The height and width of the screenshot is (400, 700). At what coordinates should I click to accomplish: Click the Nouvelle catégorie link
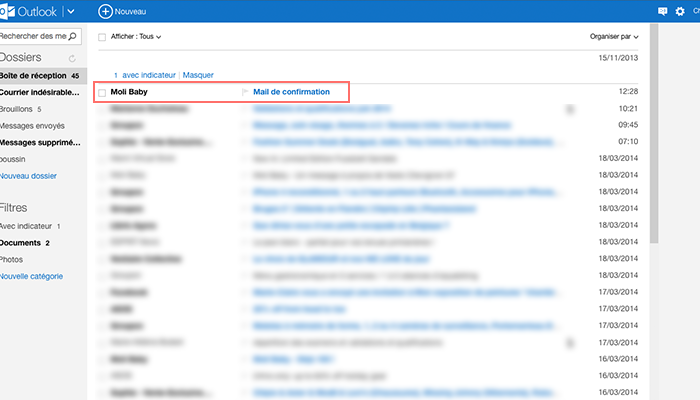tap(31, 276)
